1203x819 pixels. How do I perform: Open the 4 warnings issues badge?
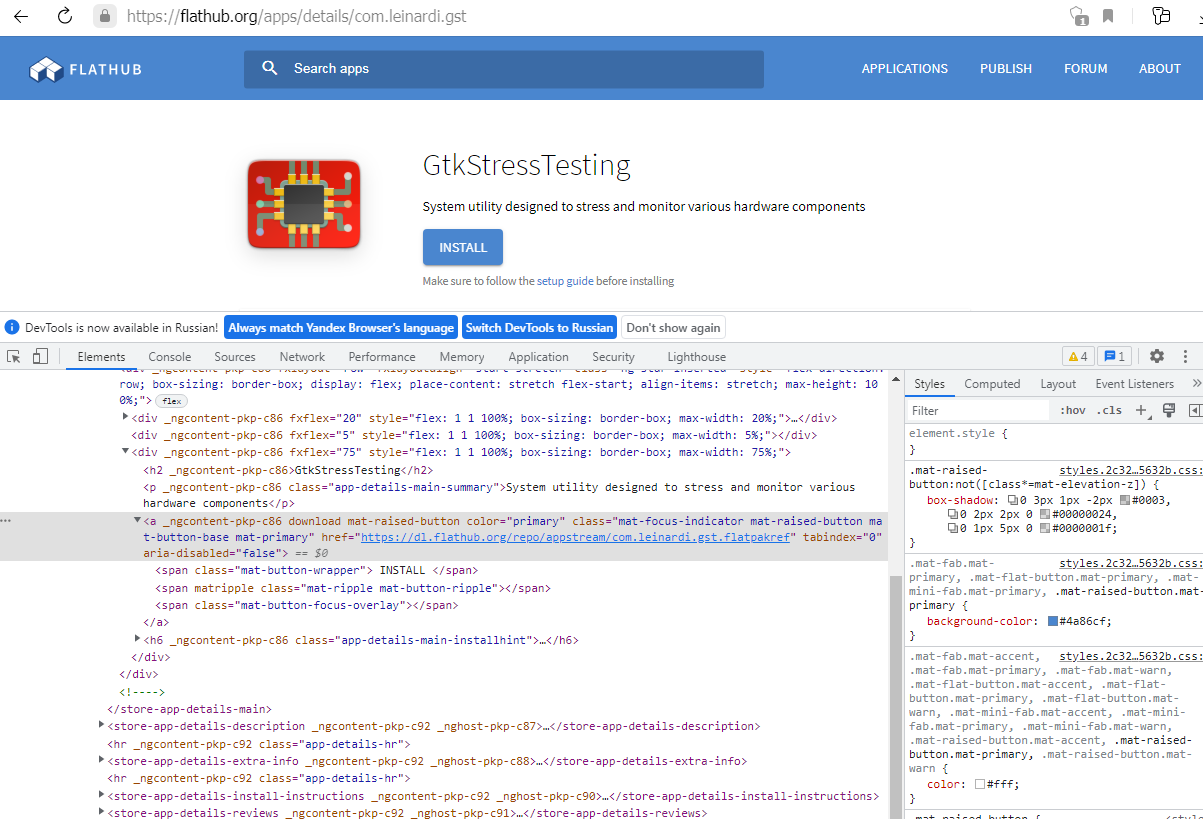(x=1078, y=356)
